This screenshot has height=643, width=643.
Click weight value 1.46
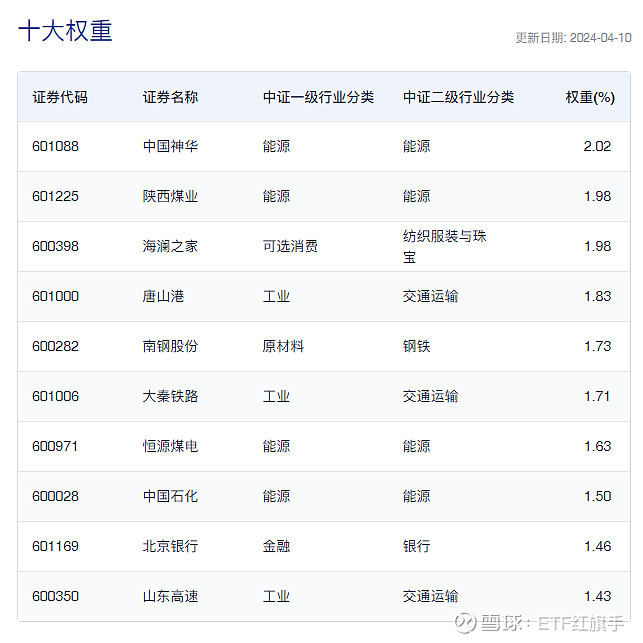point(597,547)
